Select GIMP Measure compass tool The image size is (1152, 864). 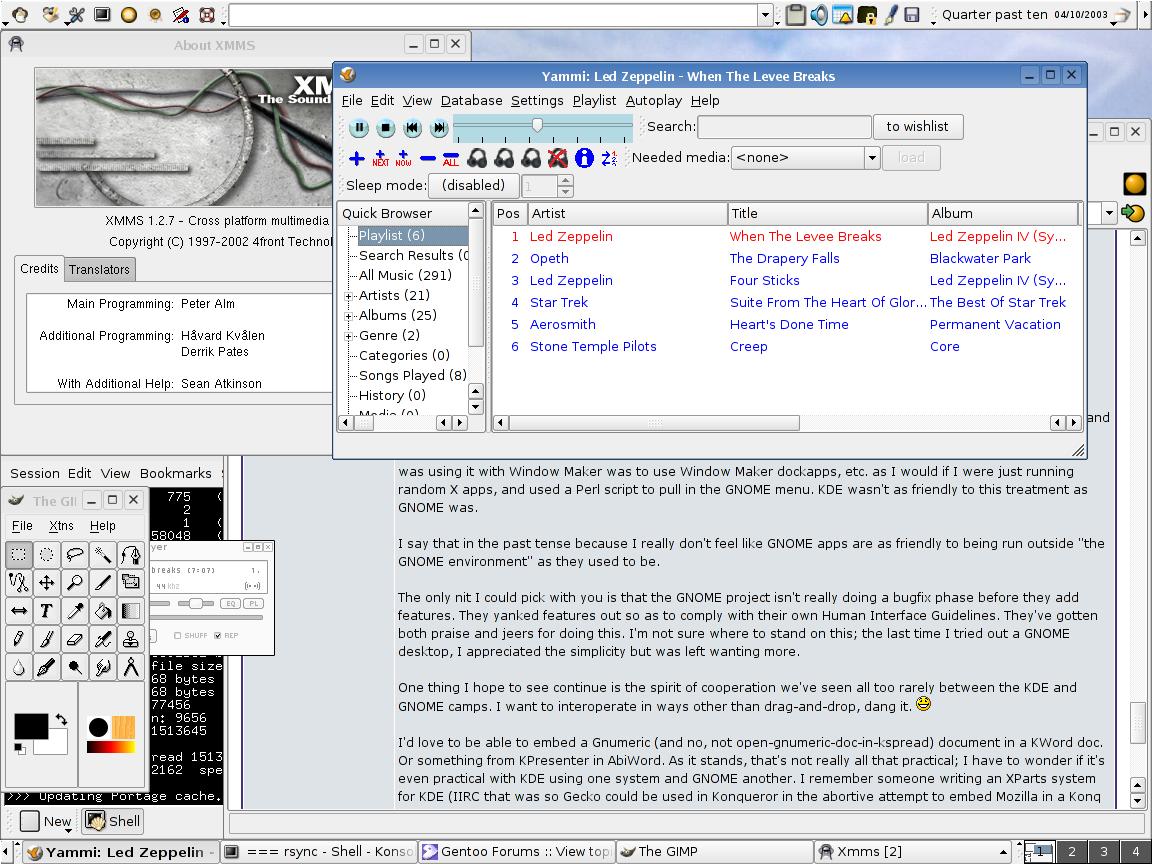(x=131, y=667)
